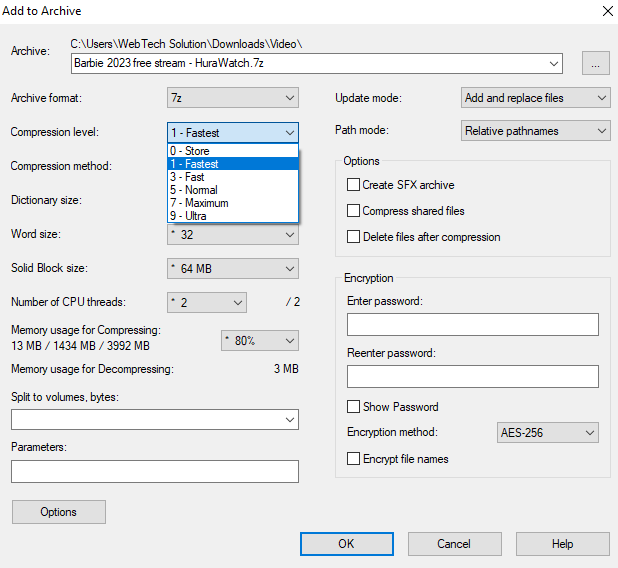Close the Add to Archive dialog
The height and width of the screenshot is (568, 618).
607,11
